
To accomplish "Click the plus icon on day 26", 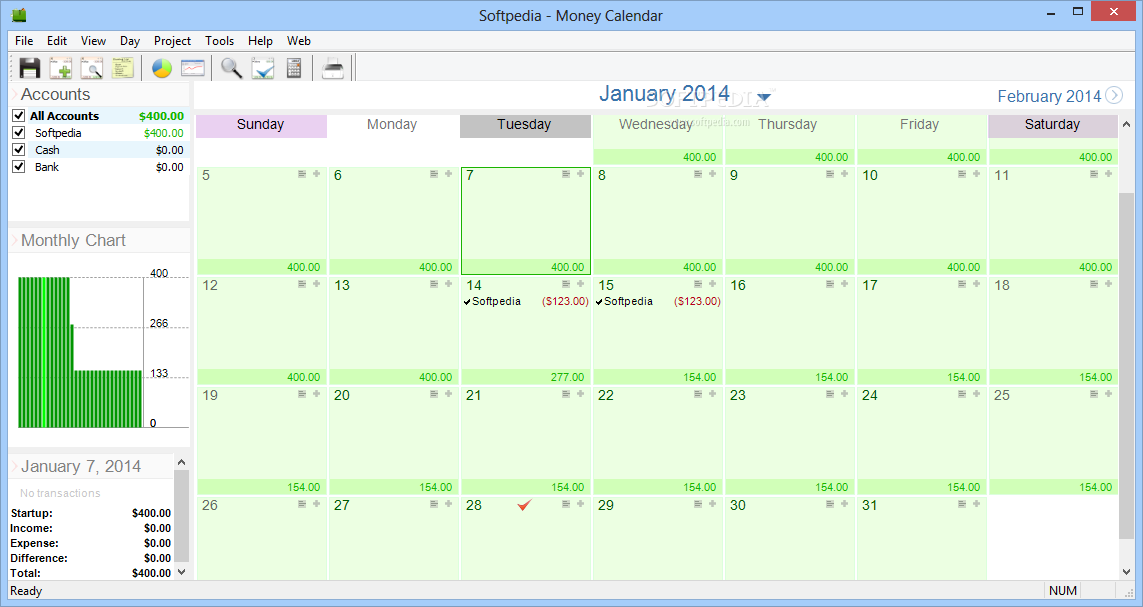I will point(316,504).
